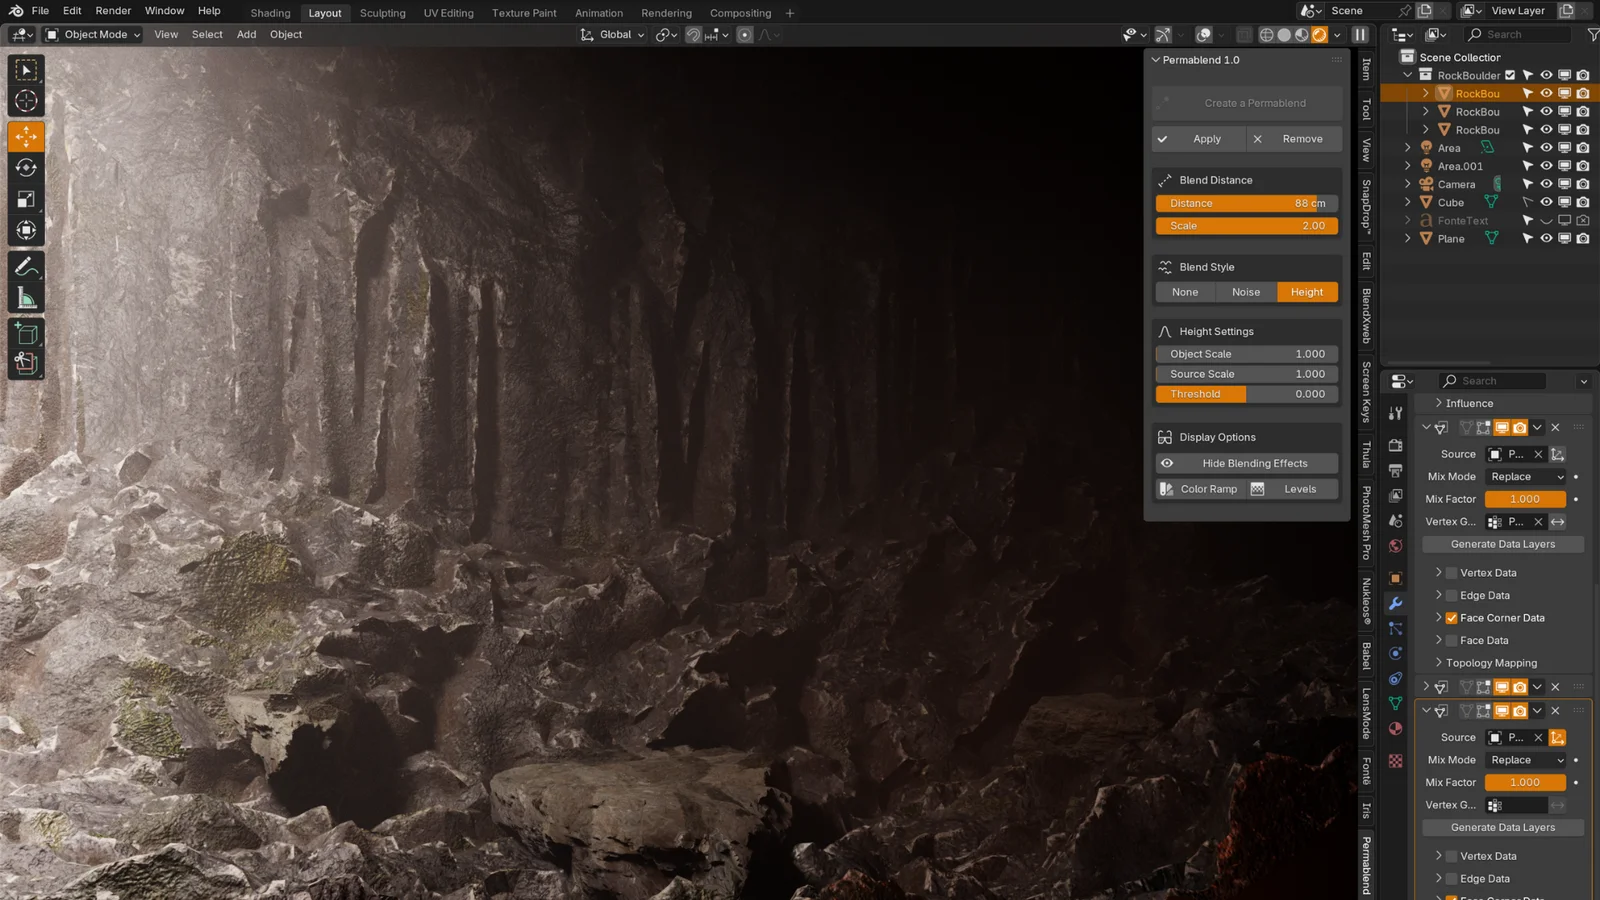Select the Move tool in the toolbar
The height and width of the screenshot is (900, 1600).
(25, 137)
